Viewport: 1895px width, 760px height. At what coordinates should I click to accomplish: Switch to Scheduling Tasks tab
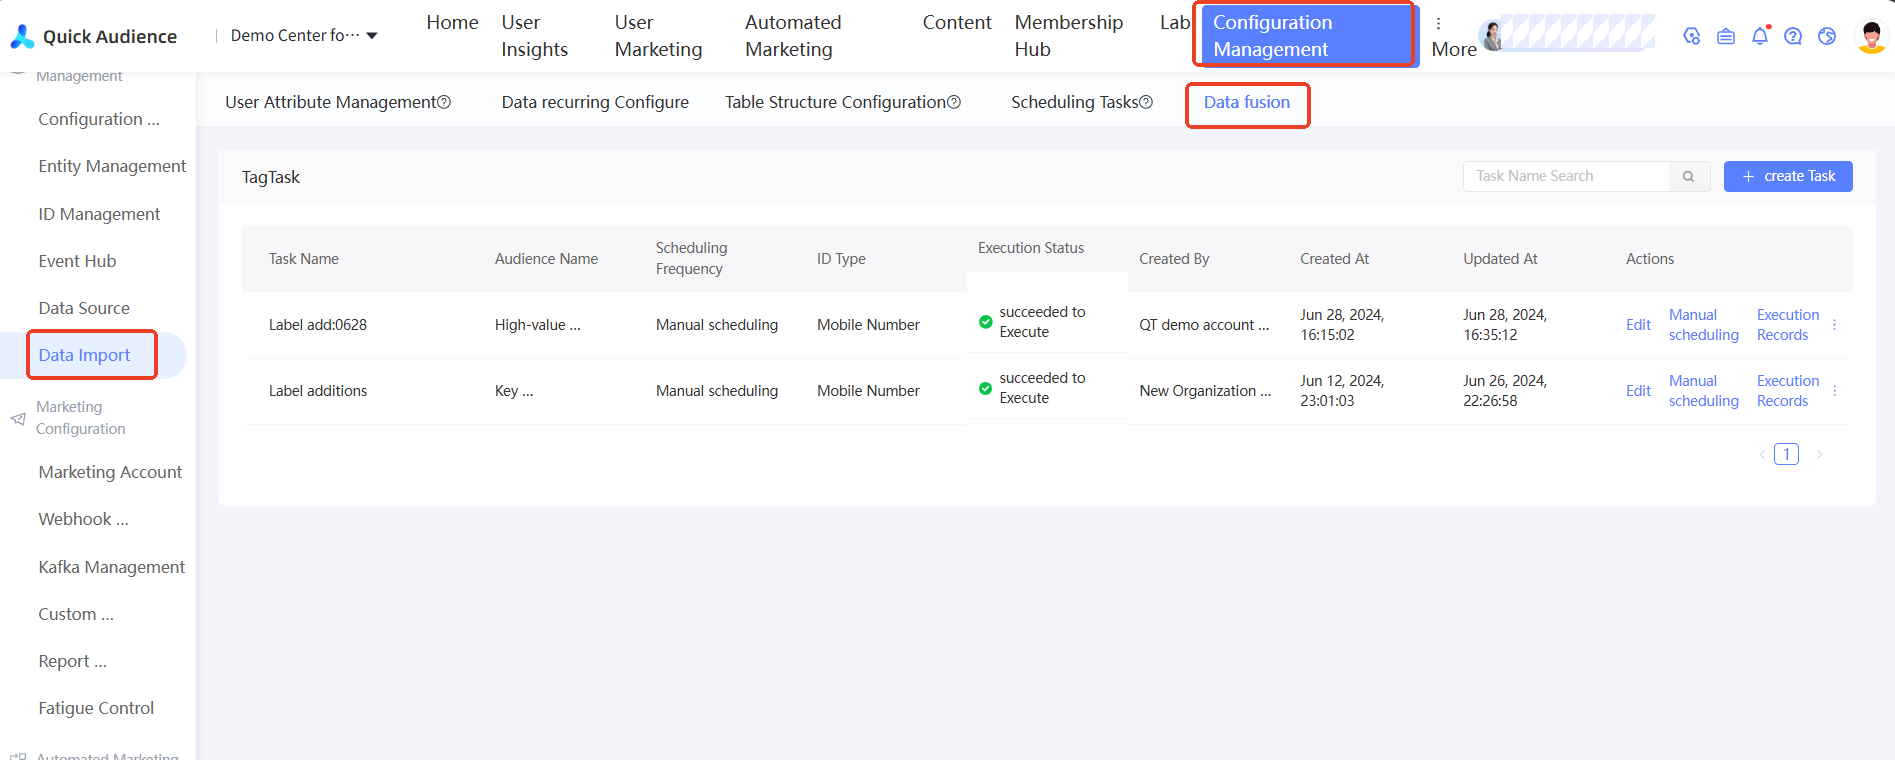click(x=1075, y=102)
